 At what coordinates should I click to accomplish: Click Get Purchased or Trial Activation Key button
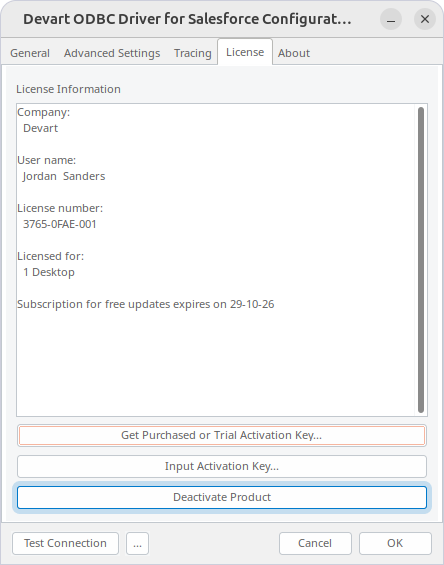coord(222,435)
